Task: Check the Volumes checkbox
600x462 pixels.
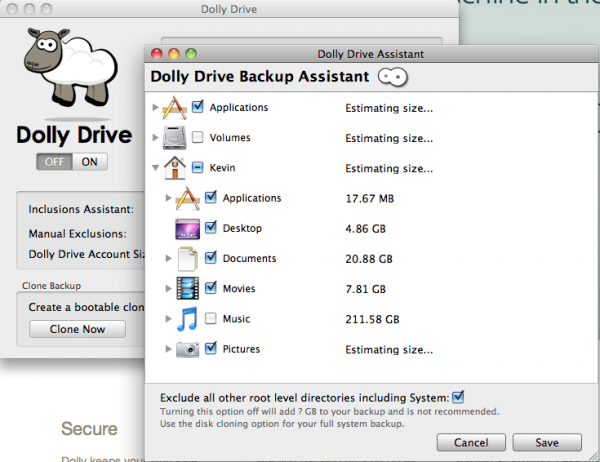Action: click(x=197, y=137)
